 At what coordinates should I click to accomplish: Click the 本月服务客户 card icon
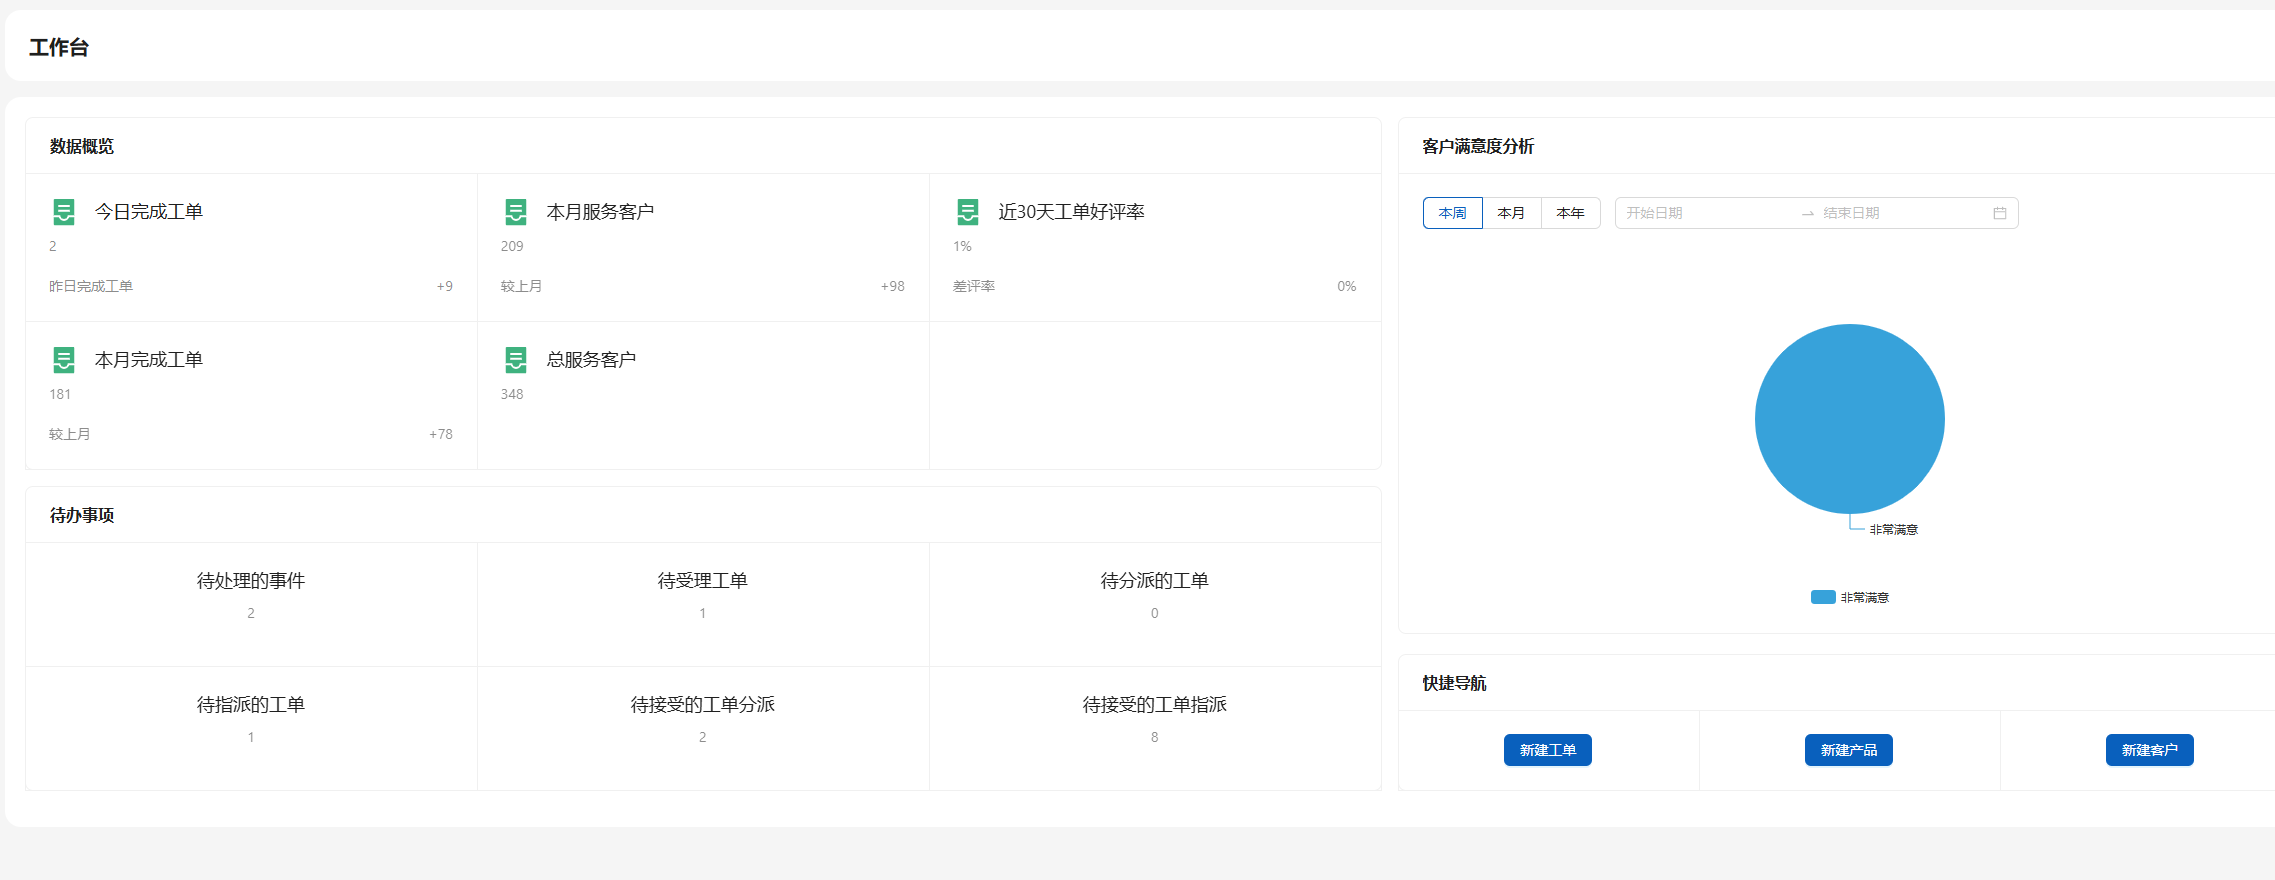point(516,212)
